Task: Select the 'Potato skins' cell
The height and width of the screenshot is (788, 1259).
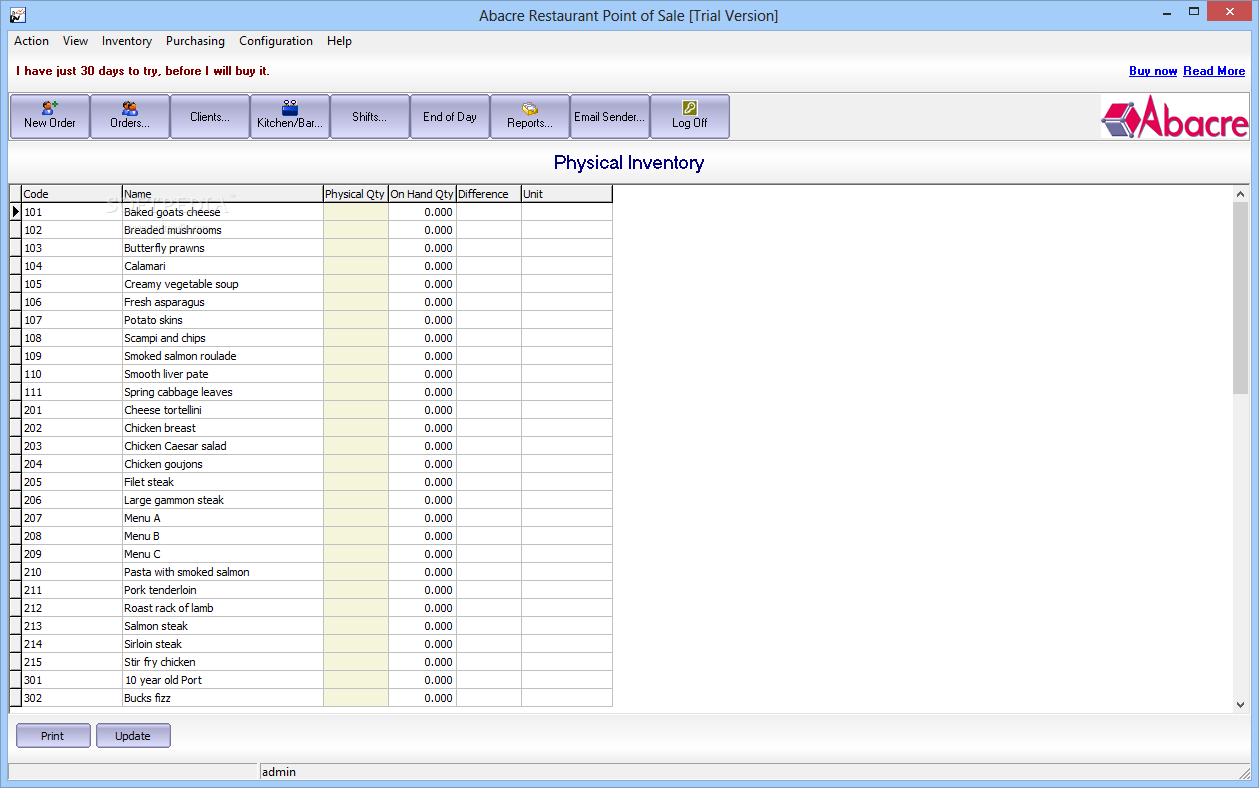Action: (x=223, y=320)
